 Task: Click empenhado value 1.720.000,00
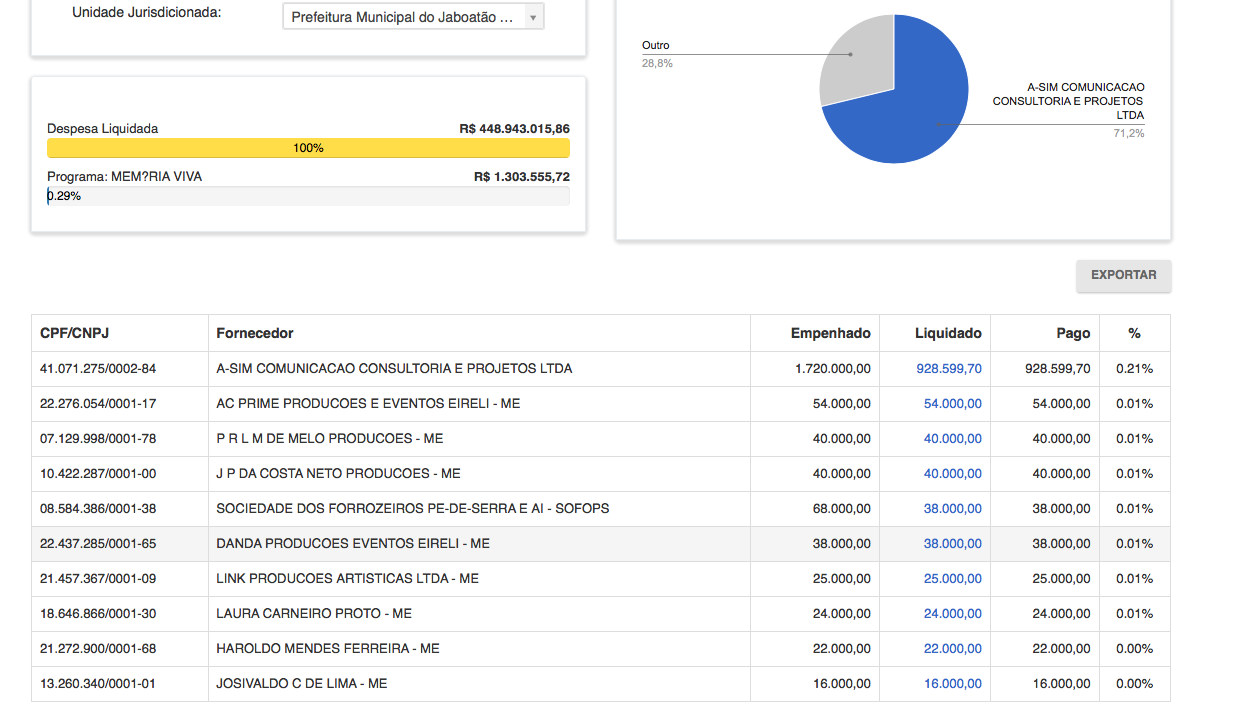point(833,369)
